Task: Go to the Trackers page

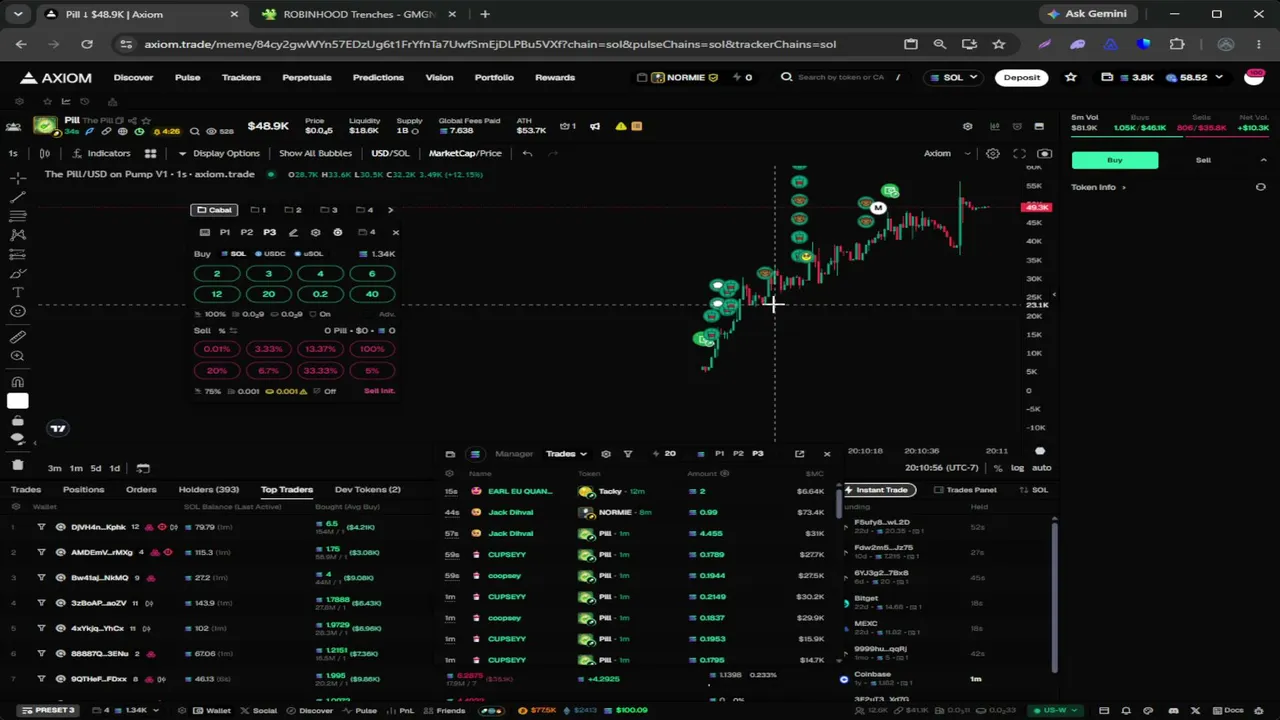Action: (x=241, y=78)
